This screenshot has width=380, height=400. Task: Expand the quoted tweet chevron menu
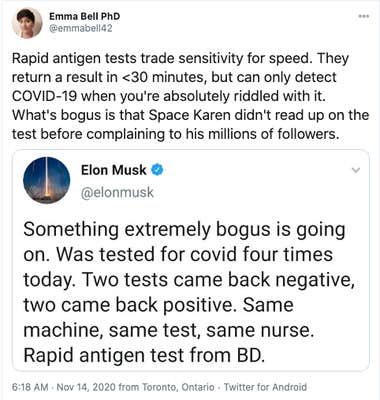(x=356, y=171)
